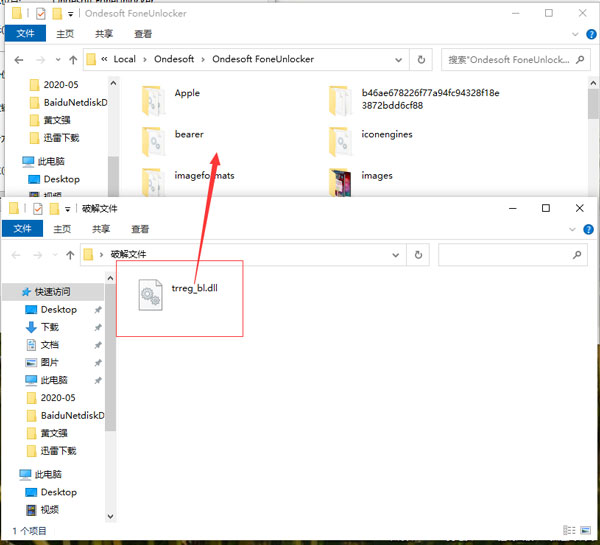
Task: Click Ondesoft FoneUnlocker breadcrumb segment
Action: tap(263, 59)
